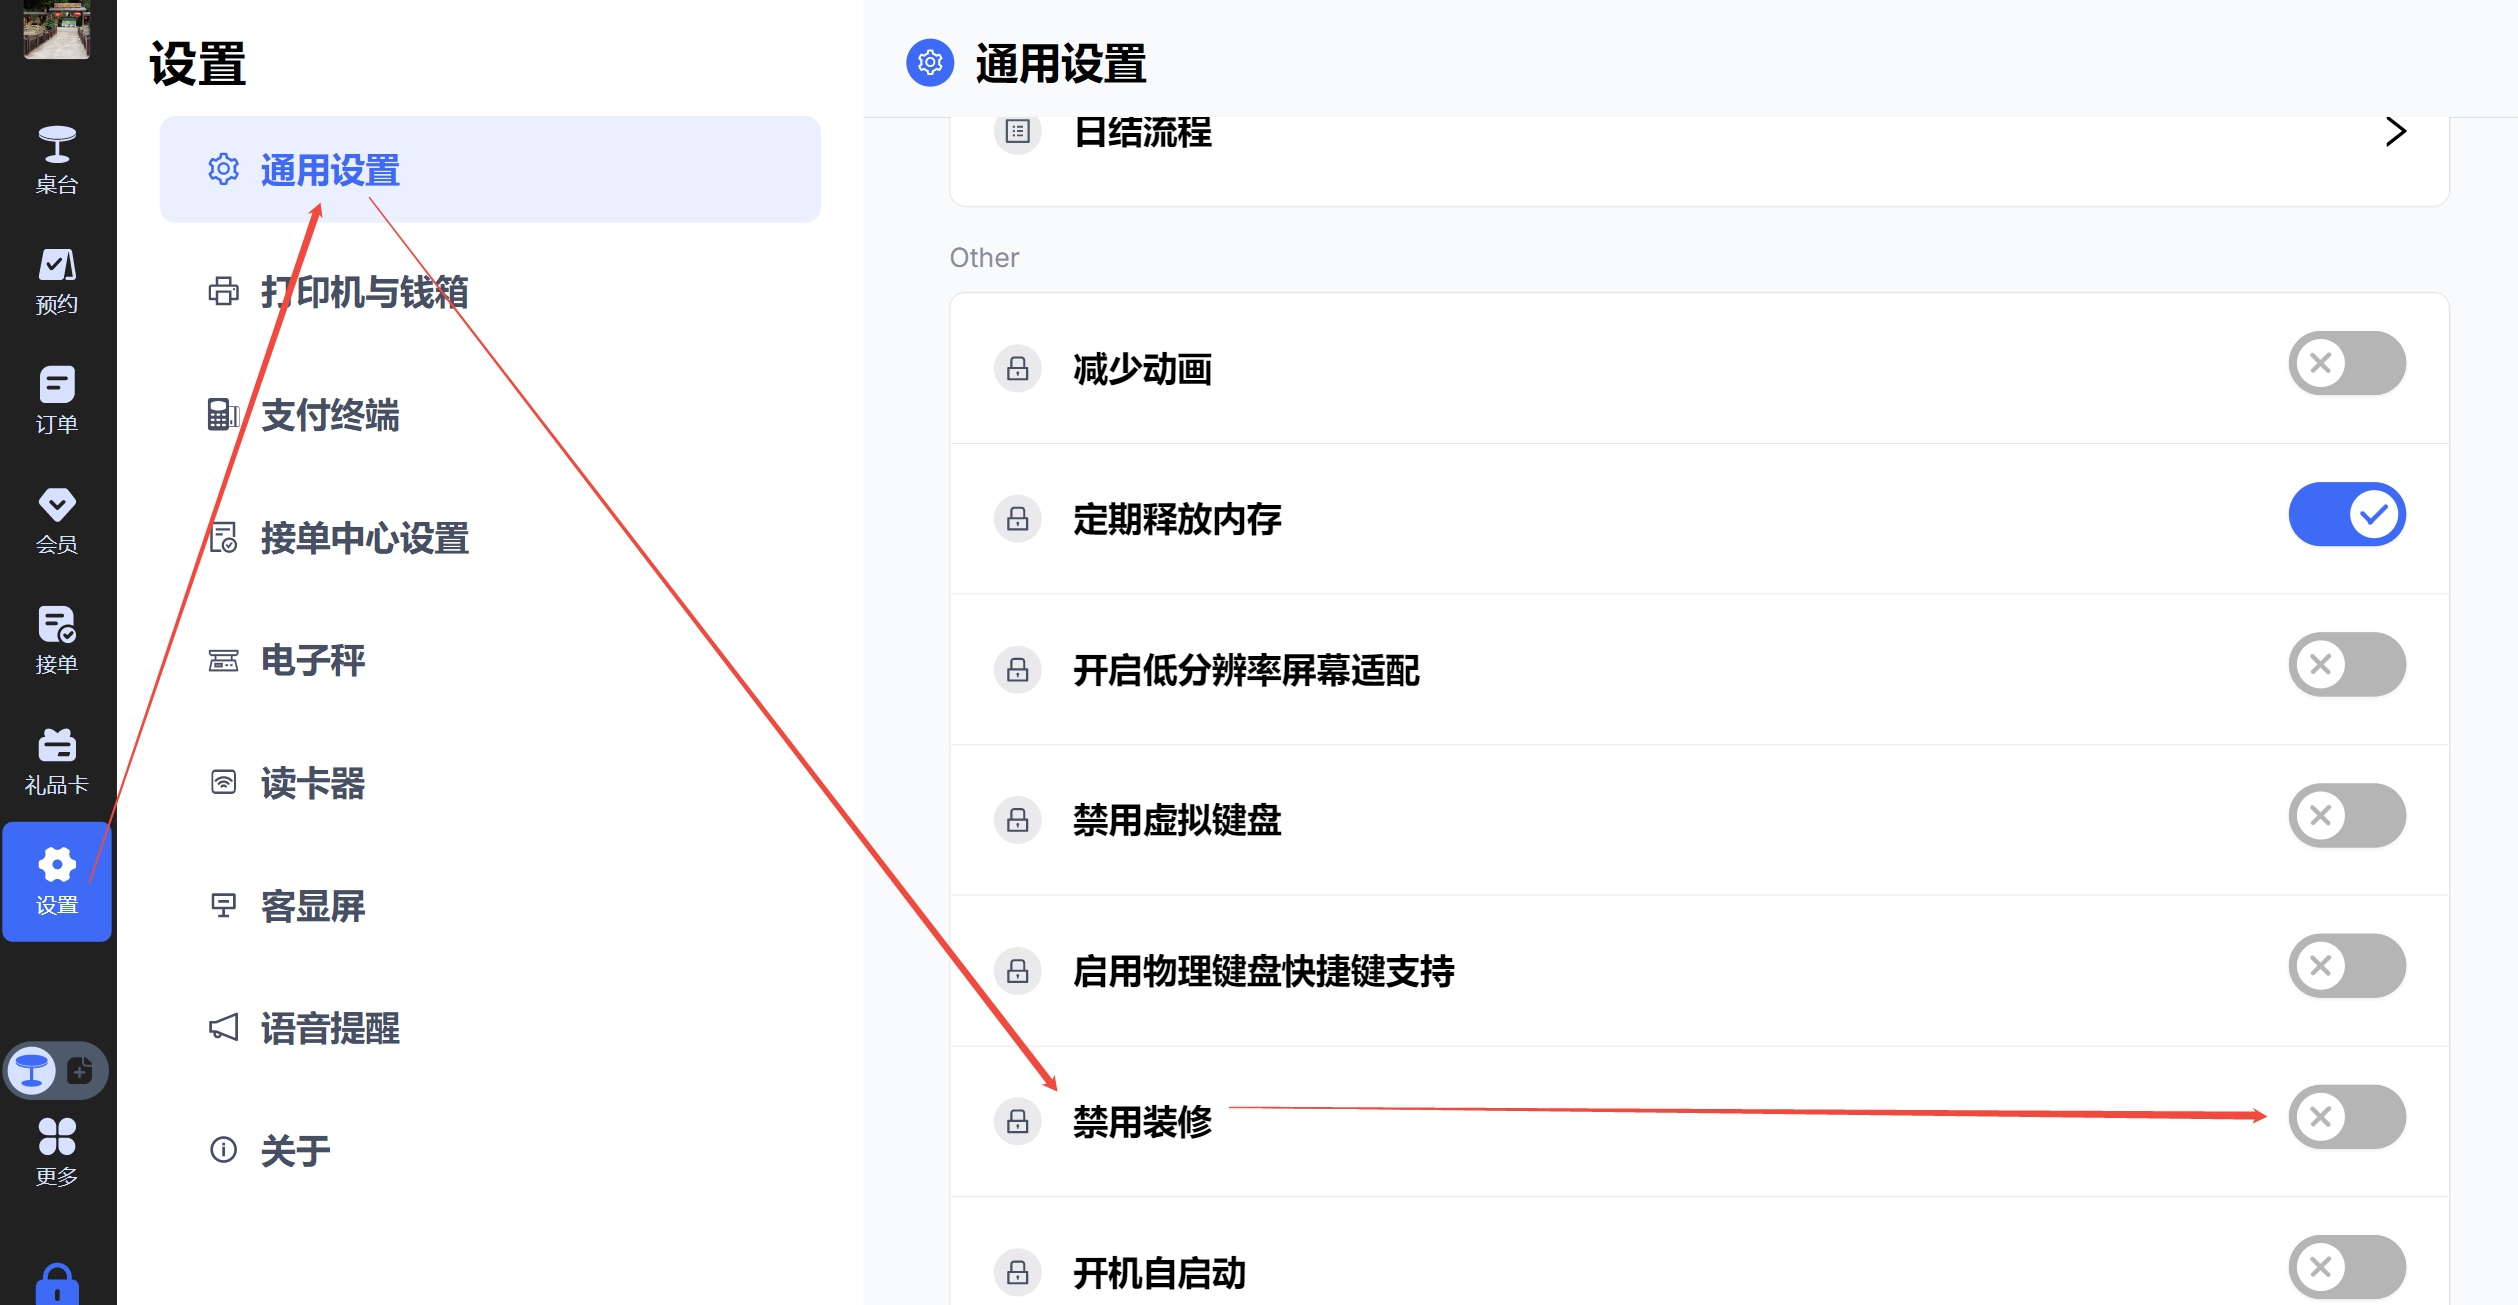Switch the table mode pill toggle
This screenshot has height=1305, width=2518.
(57, 1071)
